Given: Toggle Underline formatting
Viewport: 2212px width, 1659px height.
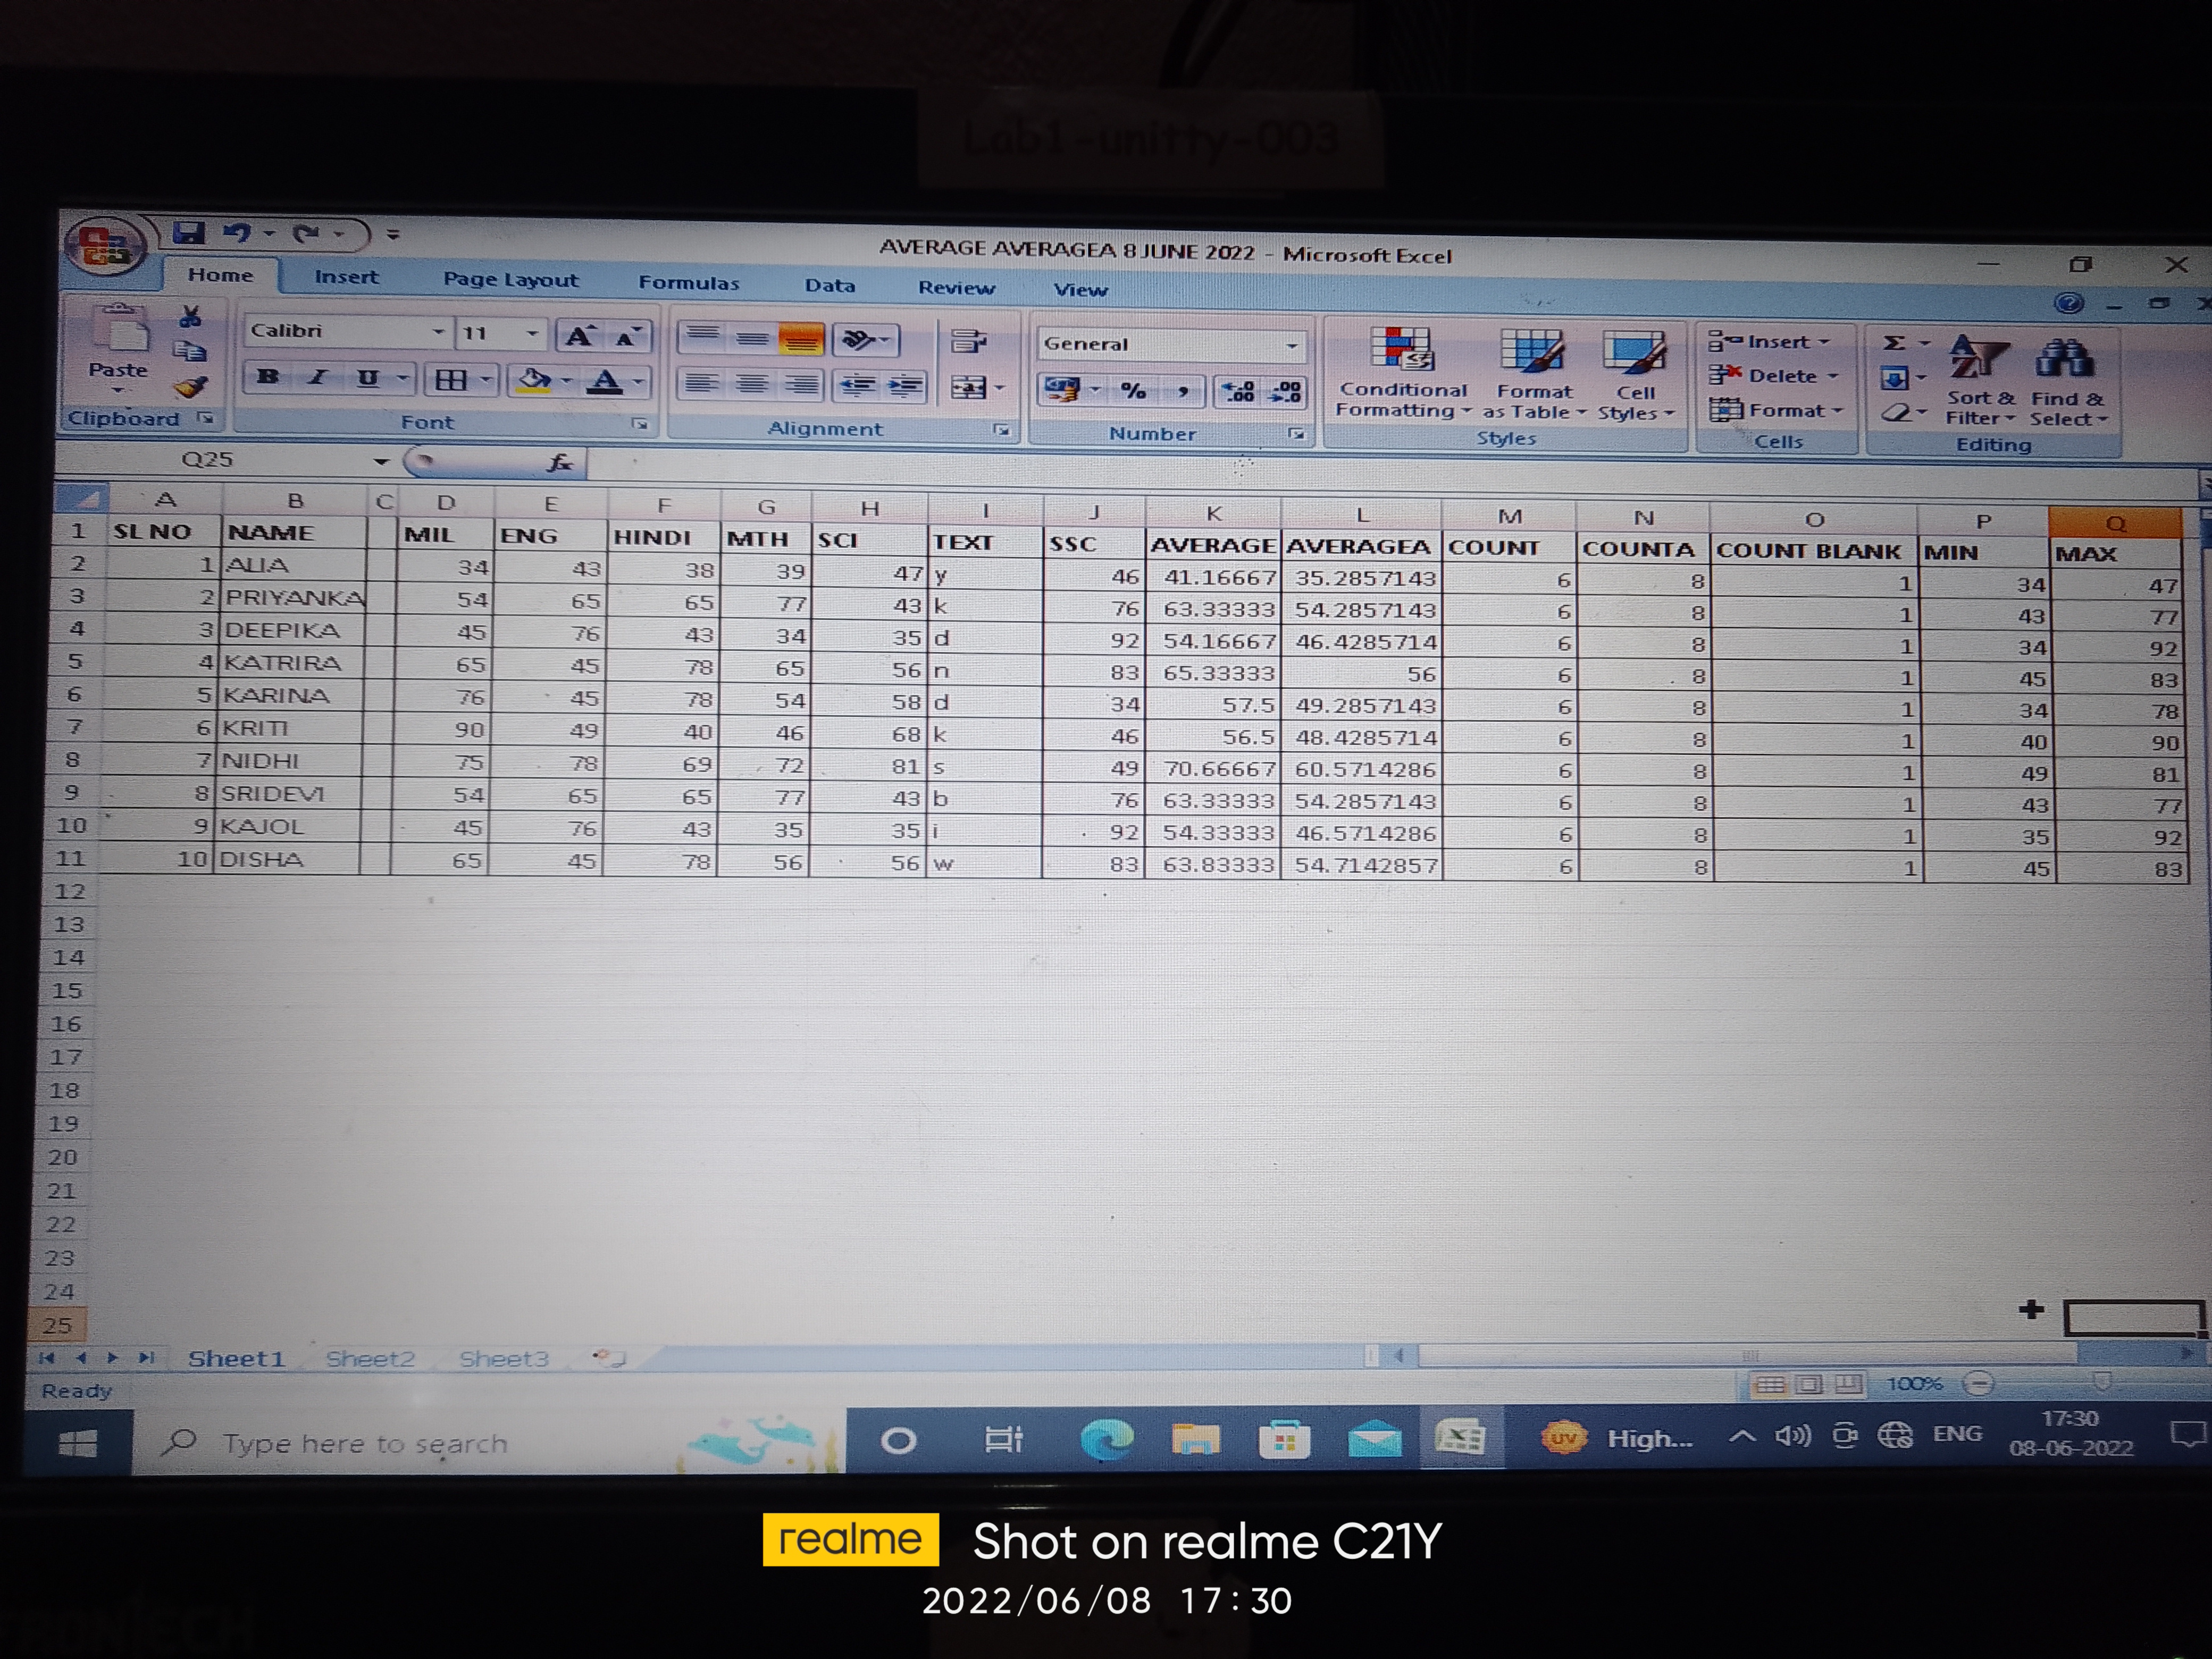Looking at the screenshot, I should (x=368, y=379).
